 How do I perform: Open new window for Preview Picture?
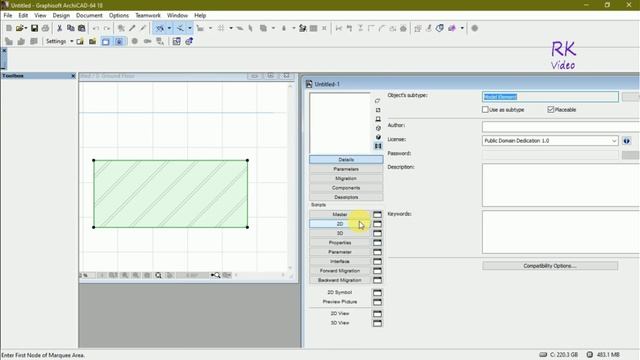[x=377, y=302]
